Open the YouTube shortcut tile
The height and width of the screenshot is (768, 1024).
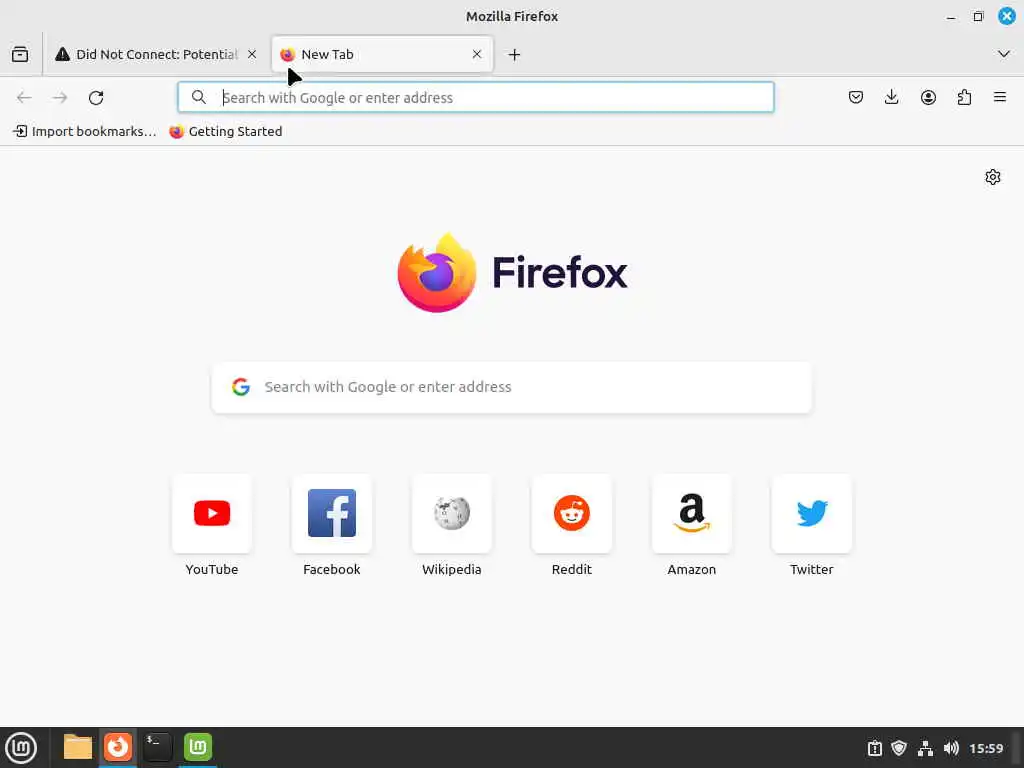click(212, 513)
